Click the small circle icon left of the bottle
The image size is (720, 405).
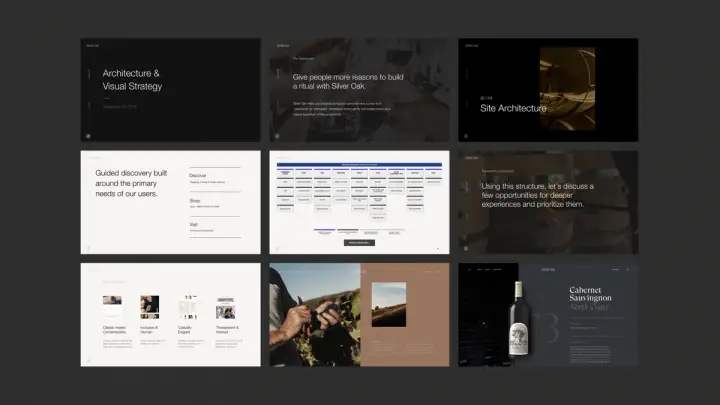484,323
